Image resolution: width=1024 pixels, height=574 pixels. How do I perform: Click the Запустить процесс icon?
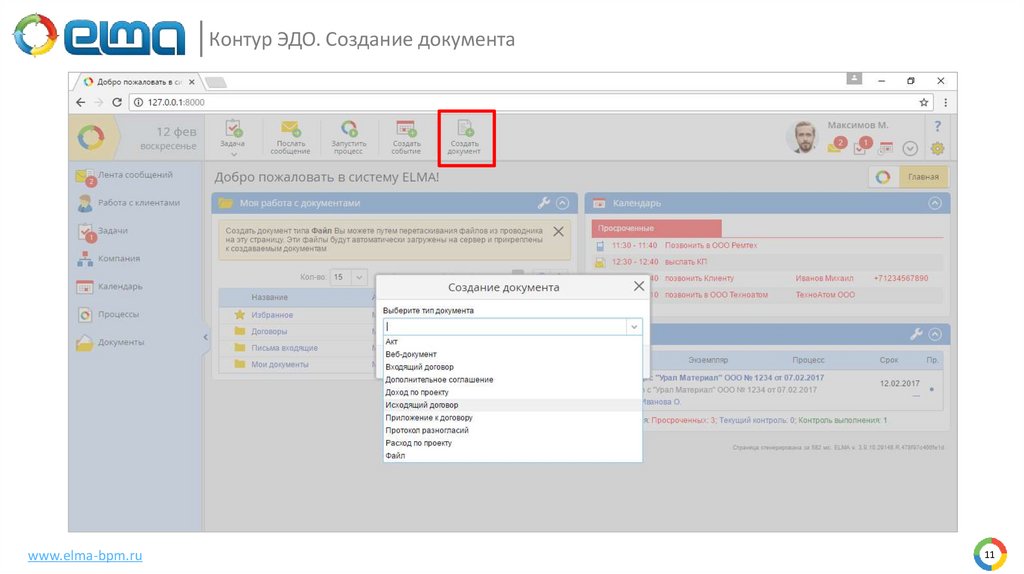(x=349, y=129)
